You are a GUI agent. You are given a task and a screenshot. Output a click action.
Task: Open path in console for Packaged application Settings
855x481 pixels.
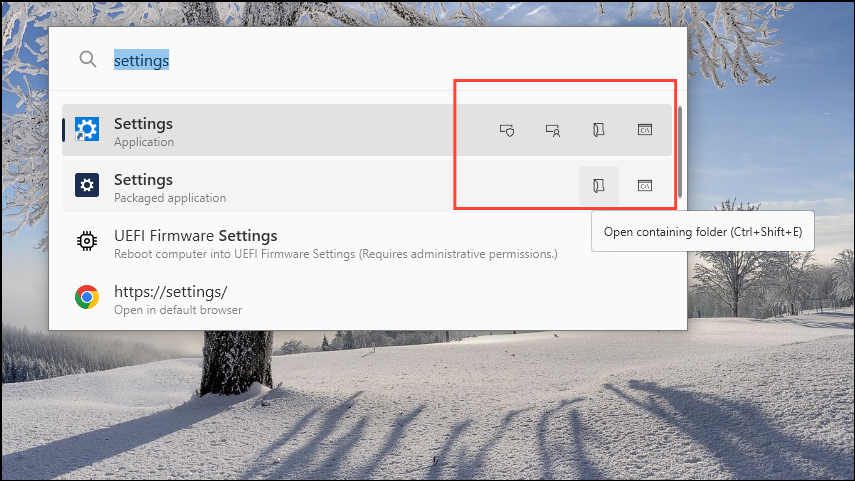(x=645, y=186)
